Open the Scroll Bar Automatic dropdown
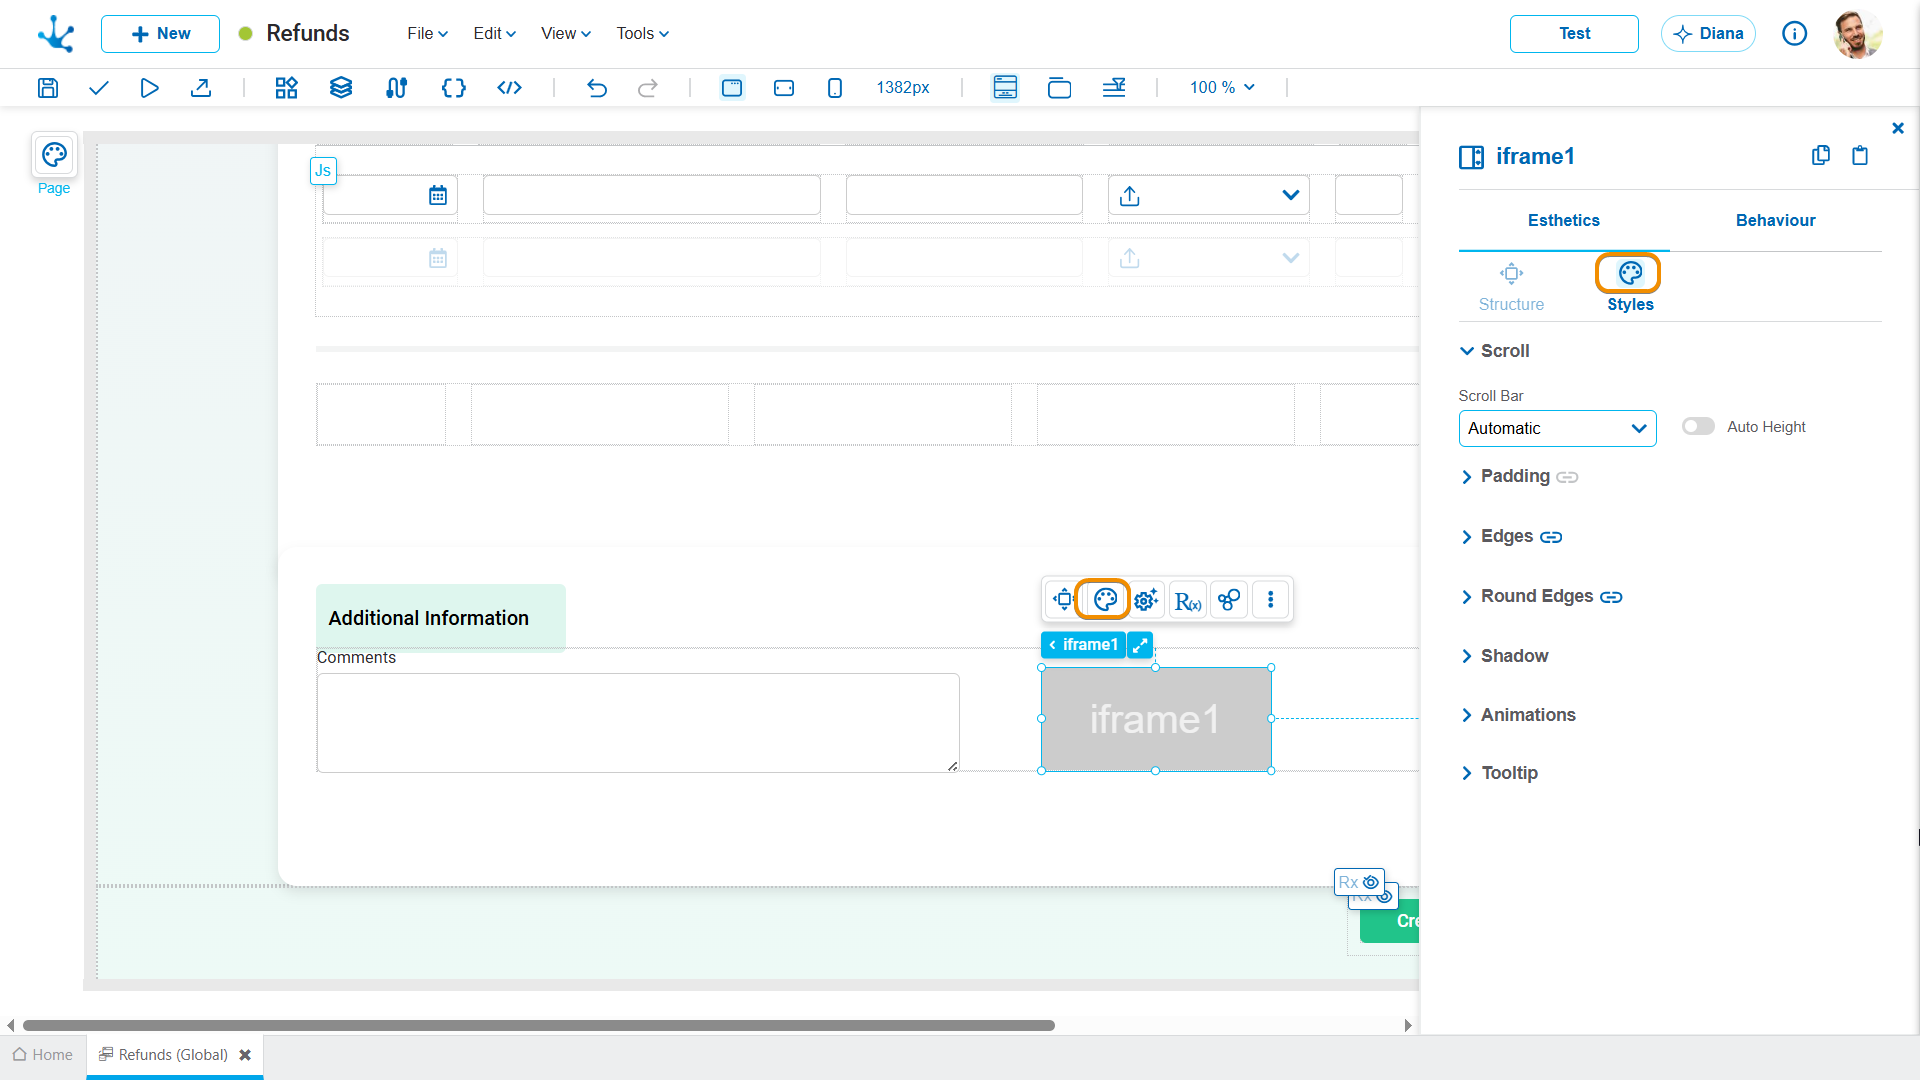The image size is (1920, 1080). coord(1557,428)
